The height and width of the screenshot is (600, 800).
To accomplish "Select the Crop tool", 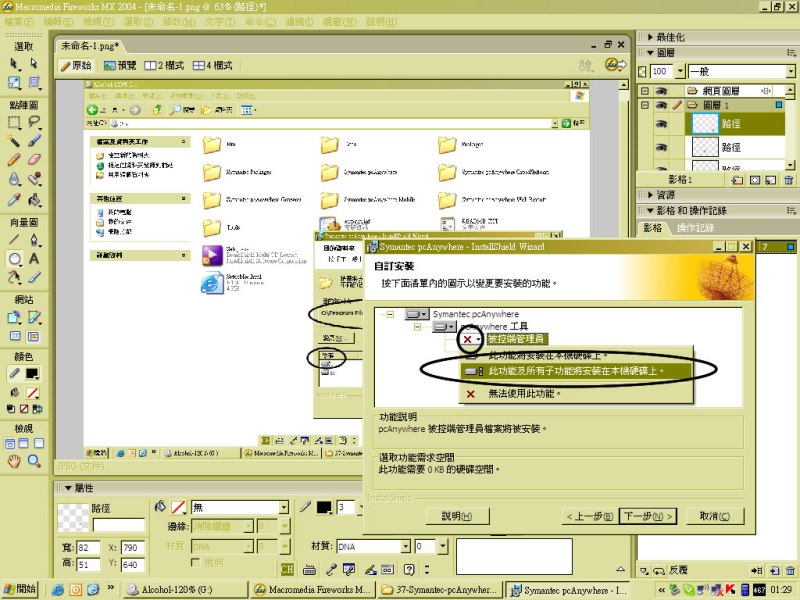I will click(x=34, y=82).
